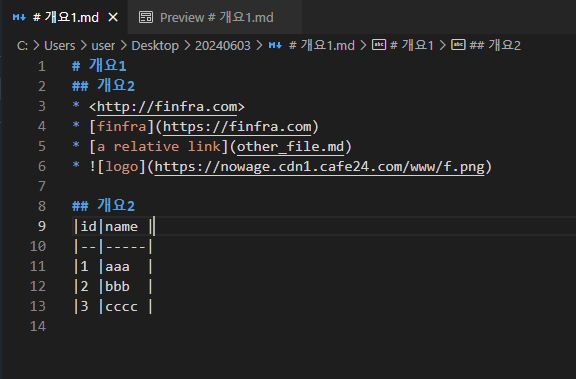Click the '## 개요2' heading on line 2

[104, 86]
